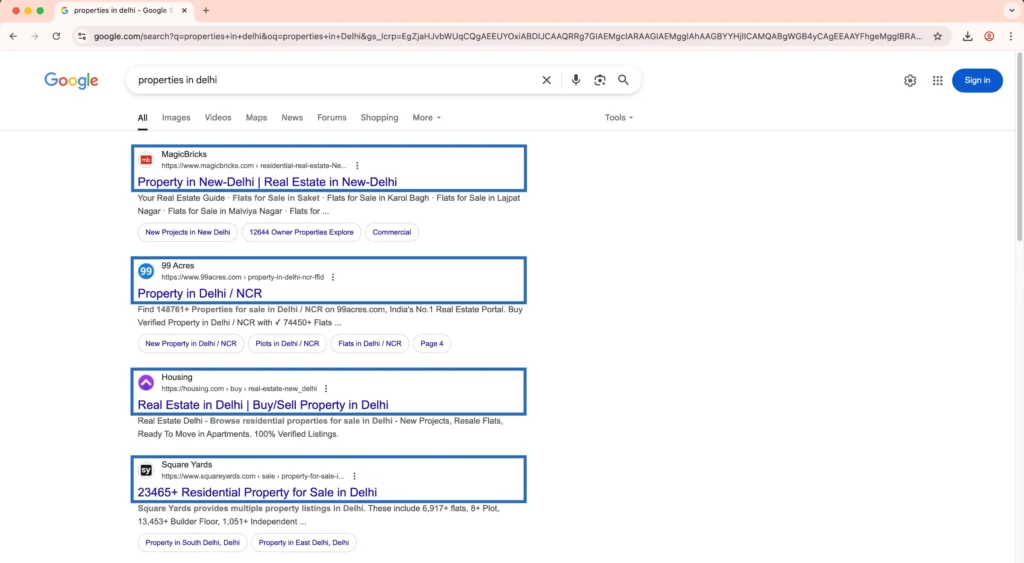Start voice search with the microphone icon

tap(575, 80)
